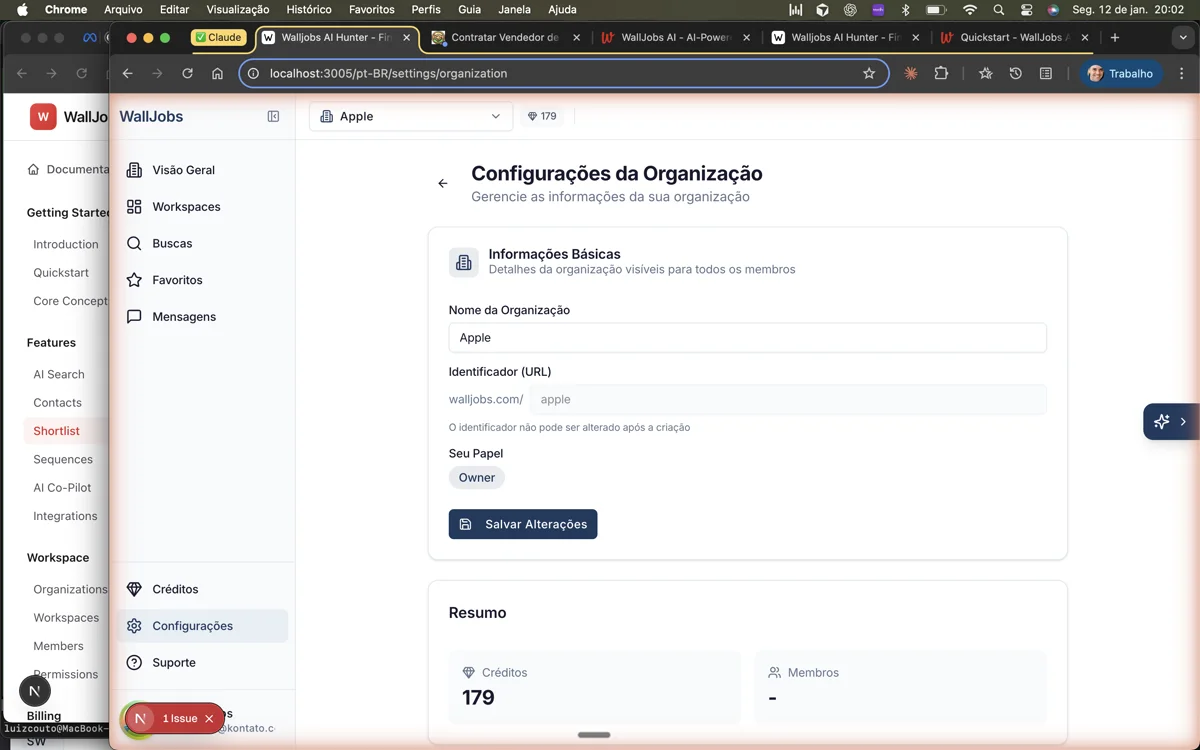This screenshot has width=1200, height=750.
Task: Open the Histórico menu in the menu bar
Action: coord(308,9)
